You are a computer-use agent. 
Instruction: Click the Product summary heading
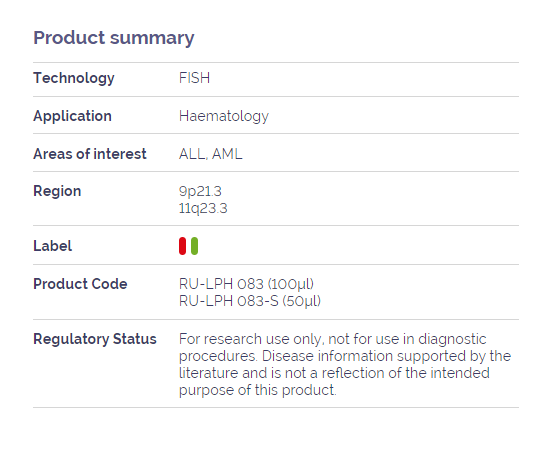click(x=114, y=37)
